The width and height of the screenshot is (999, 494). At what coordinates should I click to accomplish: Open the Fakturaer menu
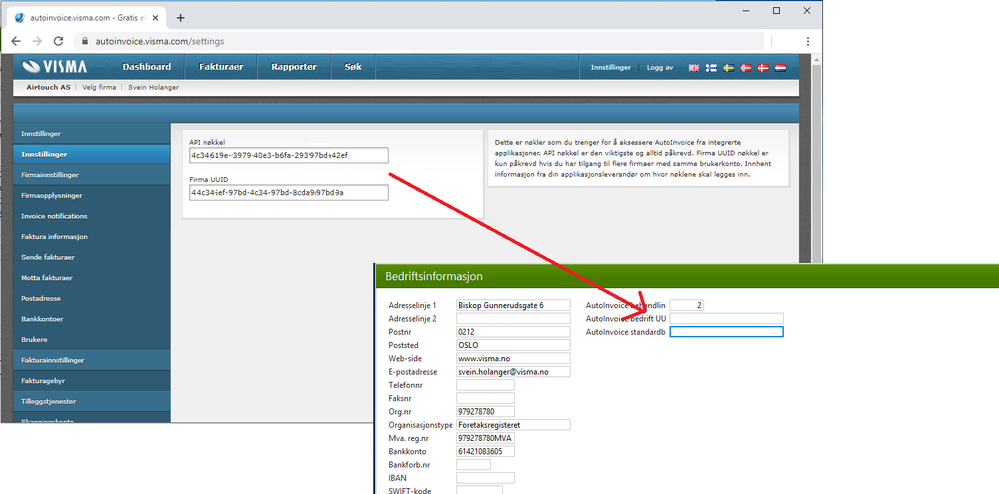click(221, 67)
